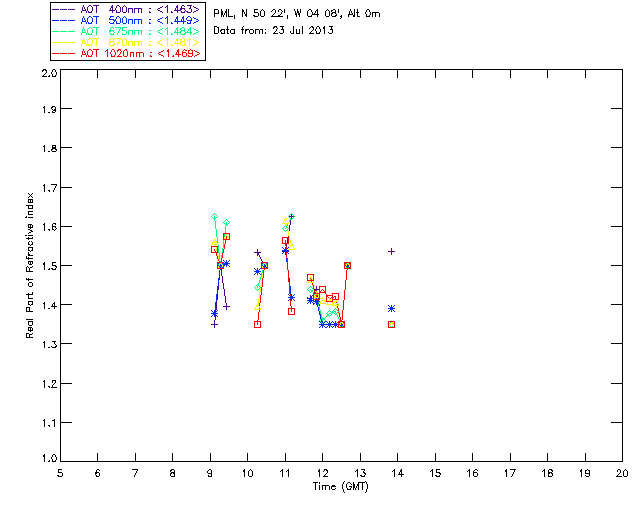Click the purple dashed line sample in legend
The width and height of the screenshot is (640, 512).
[64, 9]
